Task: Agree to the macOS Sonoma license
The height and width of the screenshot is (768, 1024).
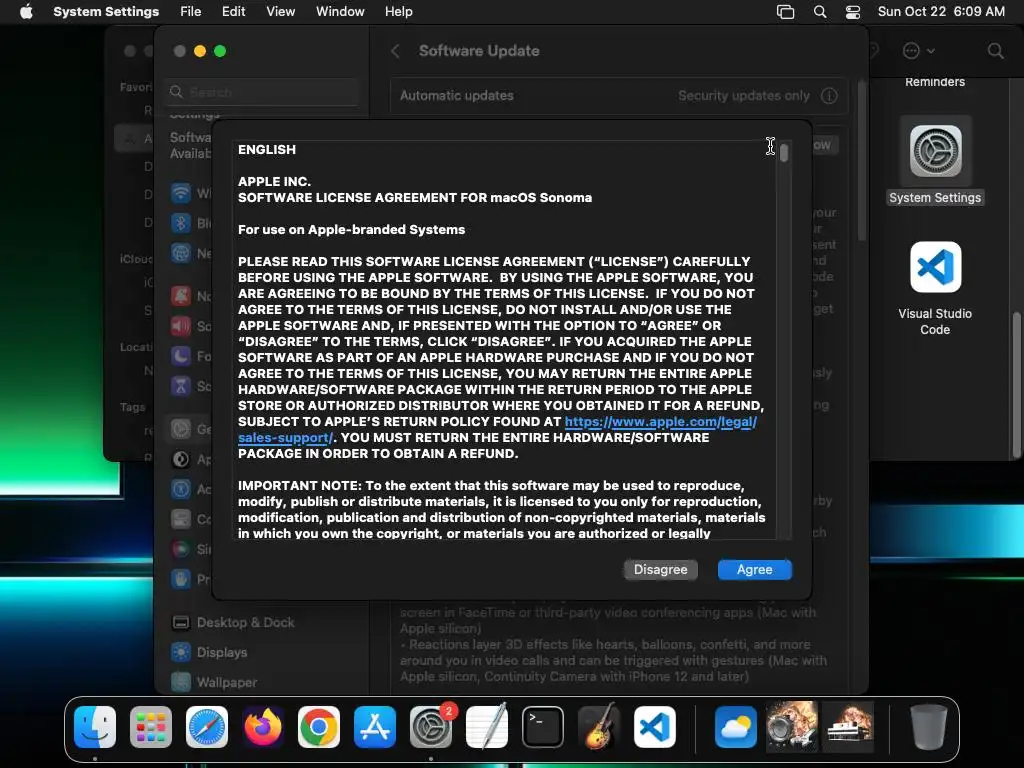Action: point(754,569)
